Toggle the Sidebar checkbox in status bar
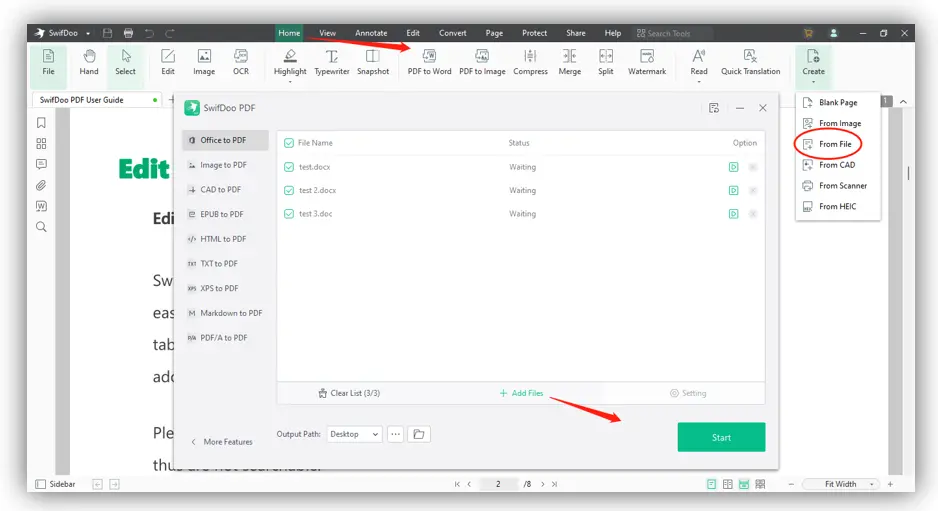938x511 pixels. [x=41, y=484]
